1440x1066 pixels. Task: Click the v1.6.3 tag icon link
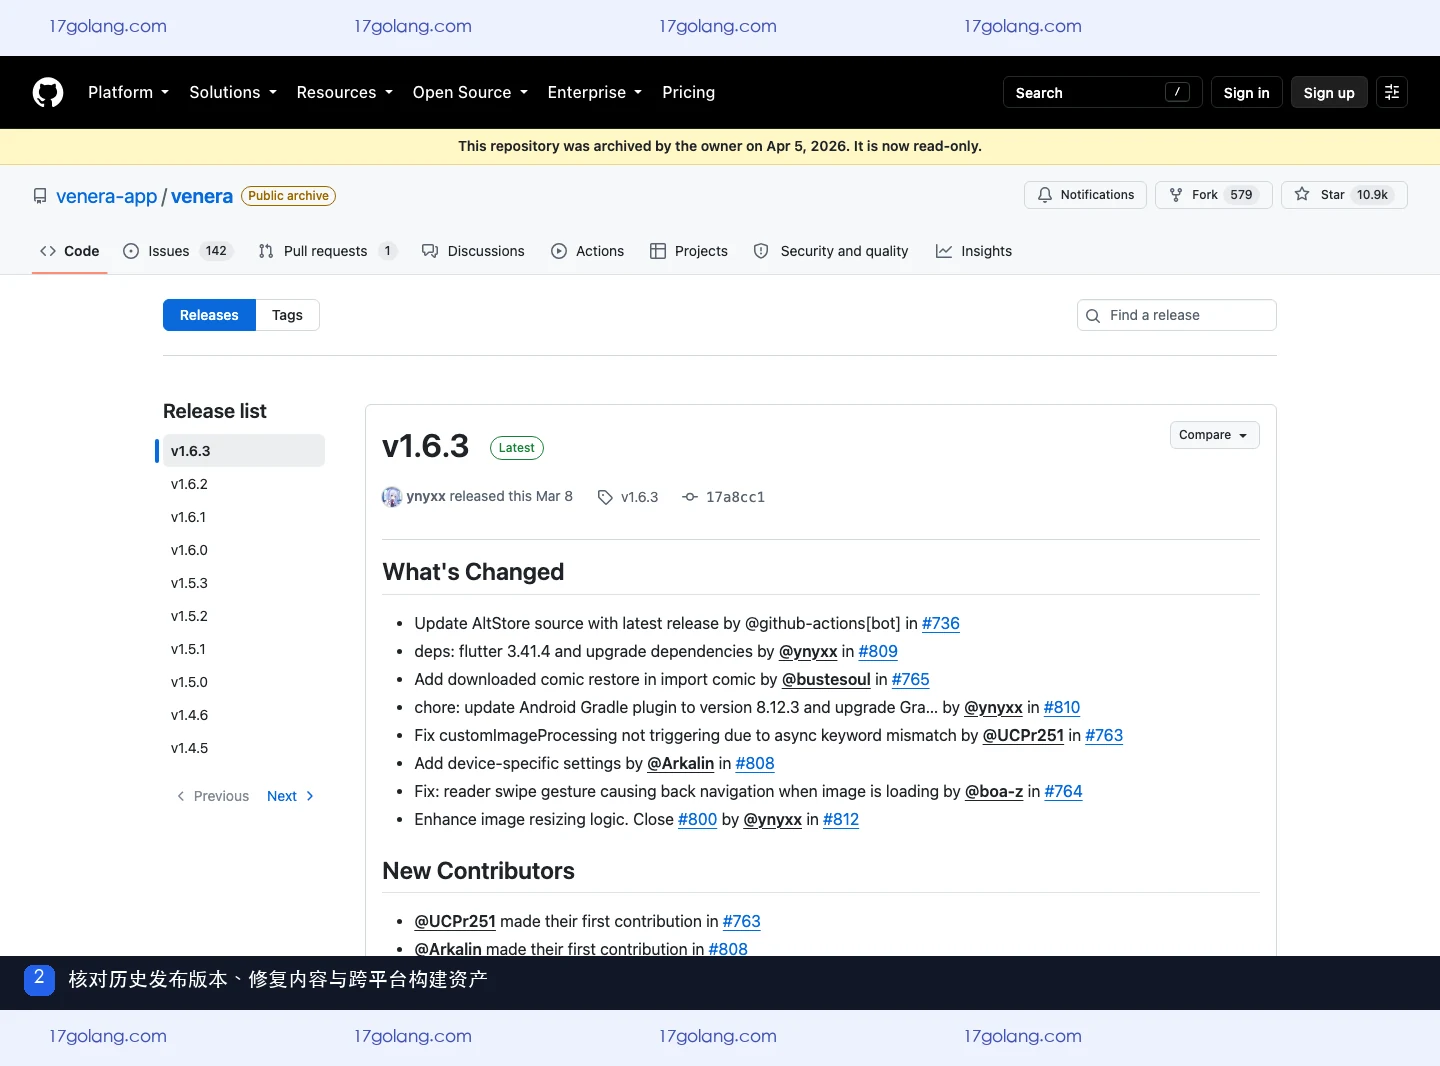(628, 497)
